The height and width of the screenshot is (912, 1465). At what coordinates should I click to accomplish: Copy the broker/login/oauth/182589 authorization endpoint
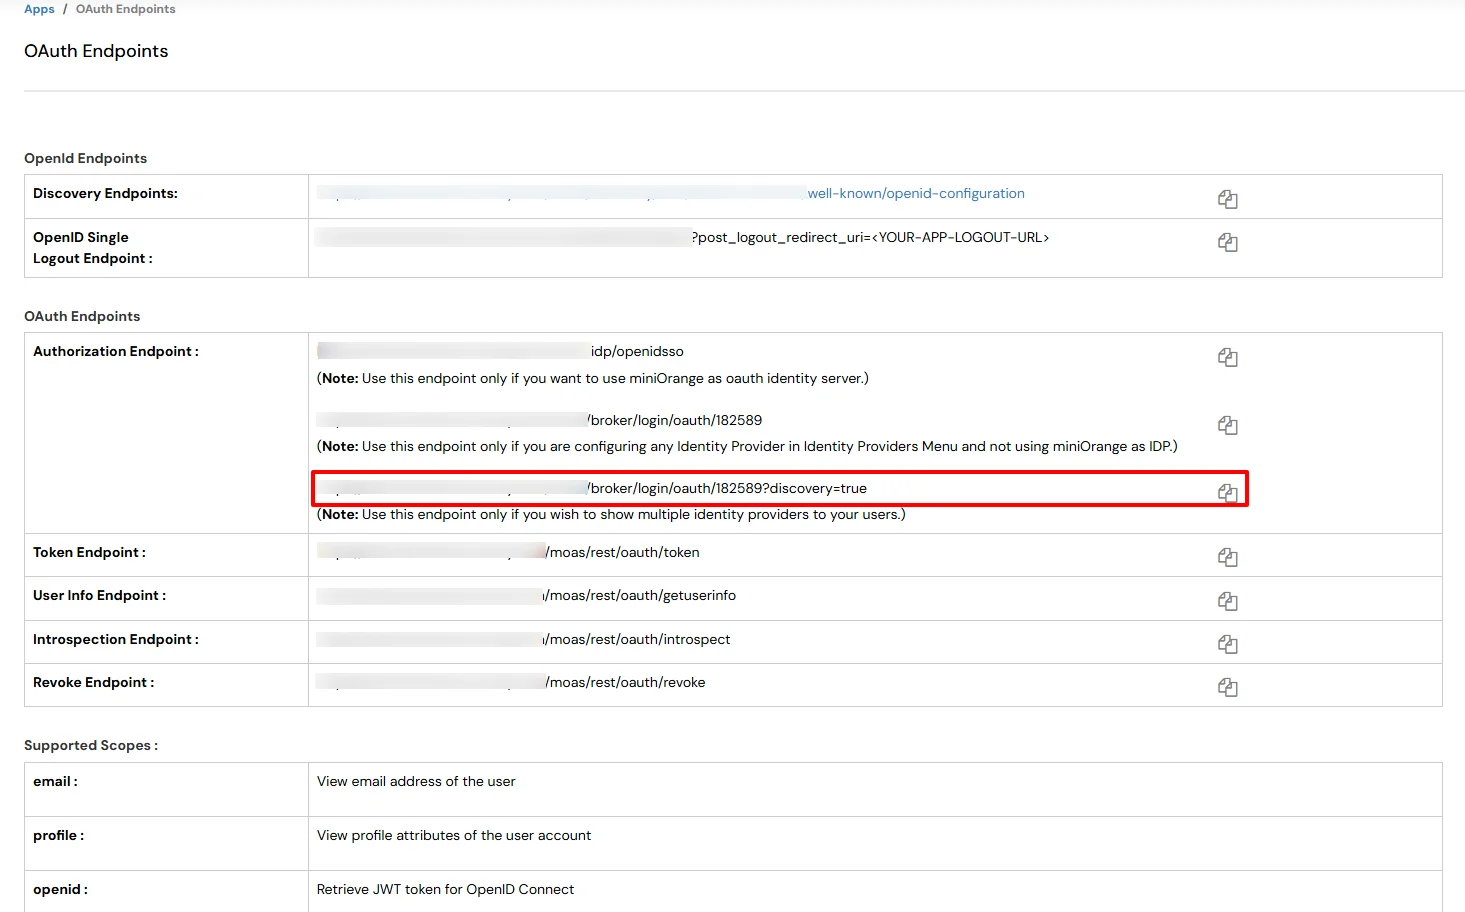tap(1228, 425)
